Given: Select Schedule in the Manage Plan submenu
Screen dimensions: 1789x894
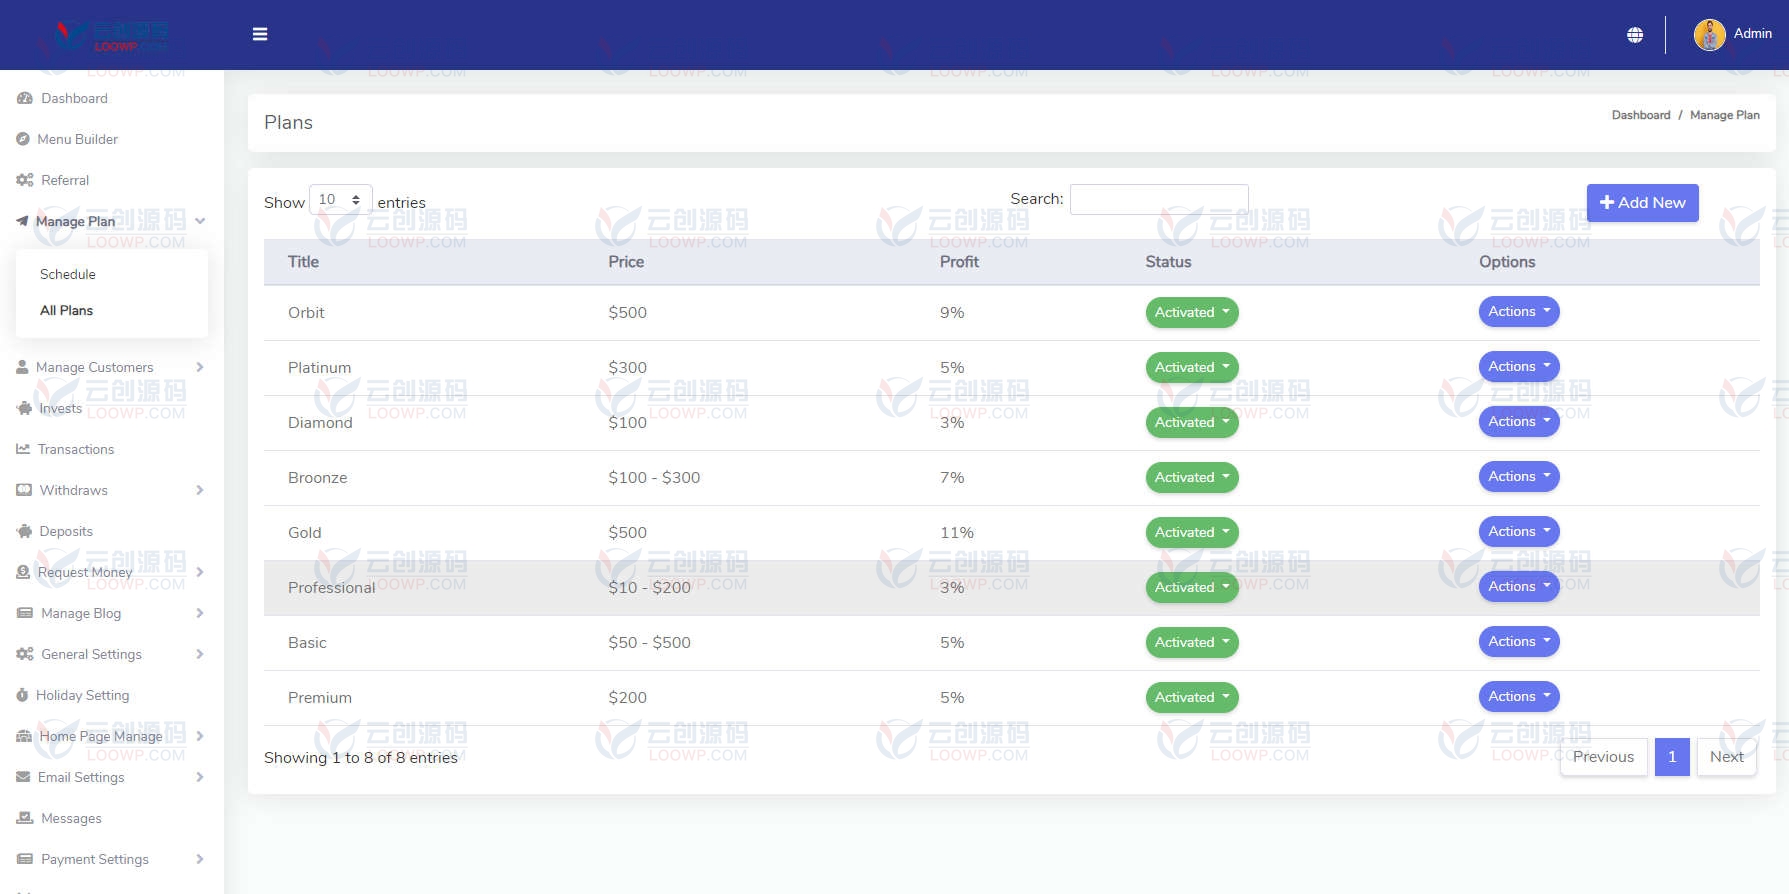Looking at the screenshot, I should coord(68,274).
